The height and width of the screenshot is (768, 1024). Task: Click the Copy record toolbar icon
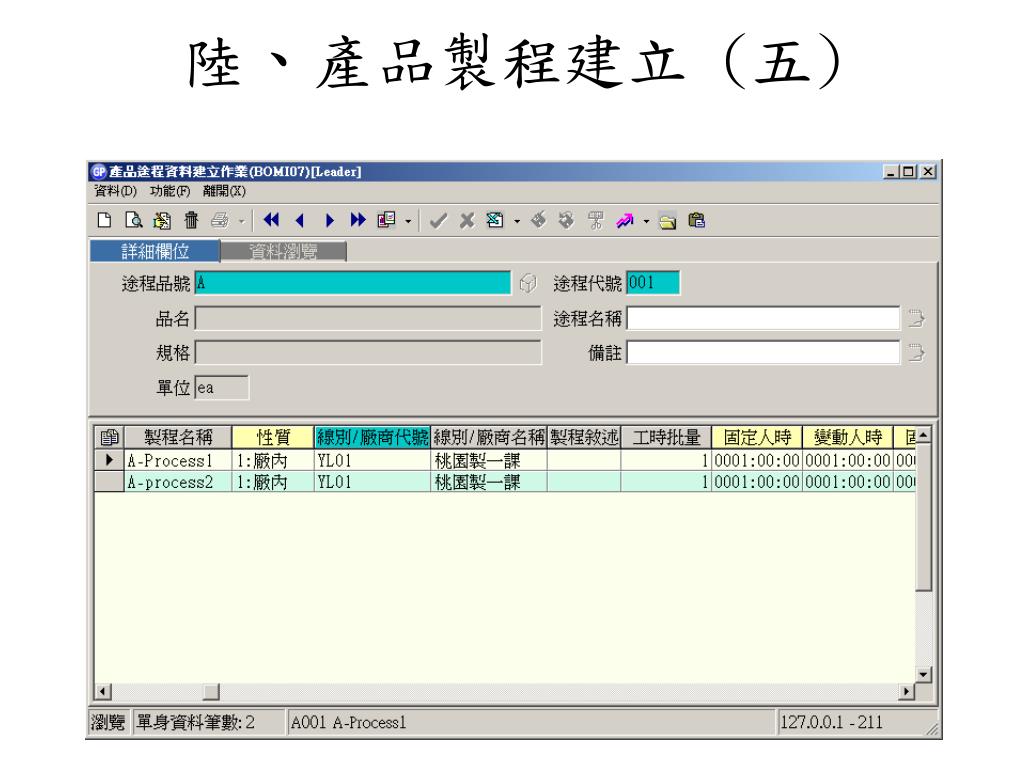click(162, 221)
